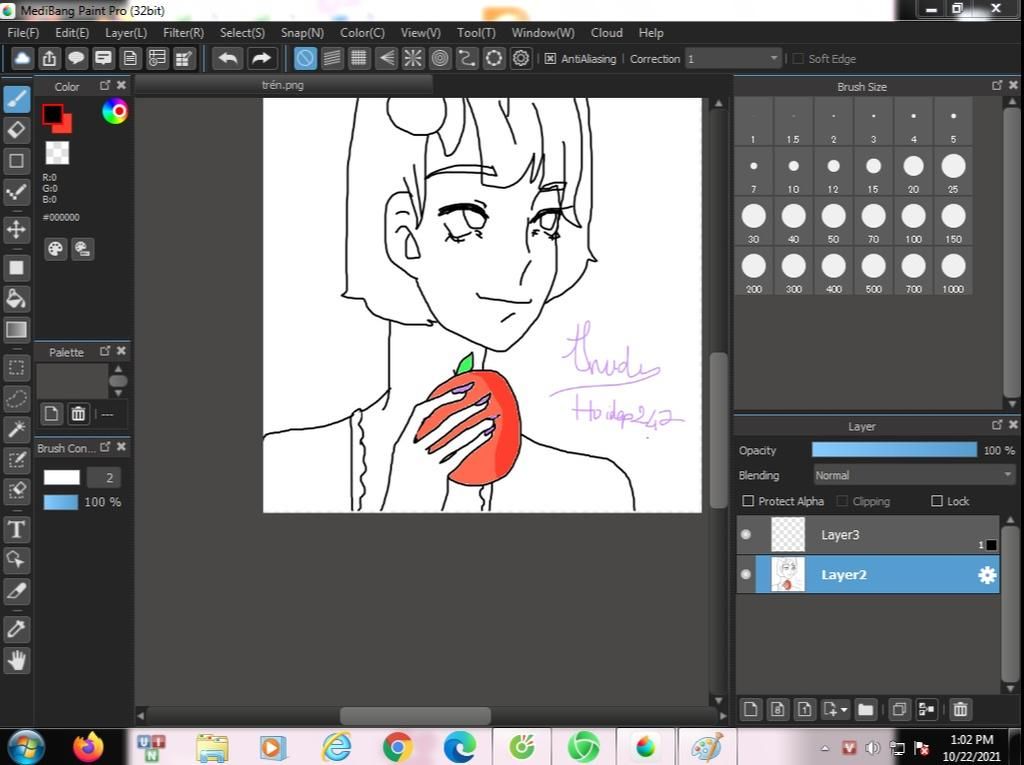1024x765 pixels.
Task: Hide Layer2 visibility dot
Action: [x=746, y=574]
